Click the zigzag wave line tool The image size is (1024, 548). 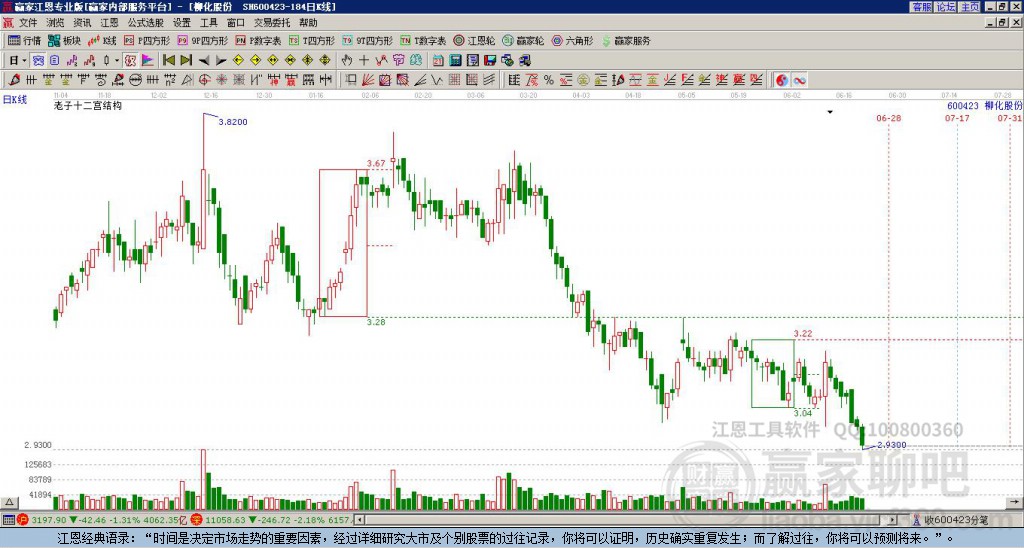click(x=436, y=80)
